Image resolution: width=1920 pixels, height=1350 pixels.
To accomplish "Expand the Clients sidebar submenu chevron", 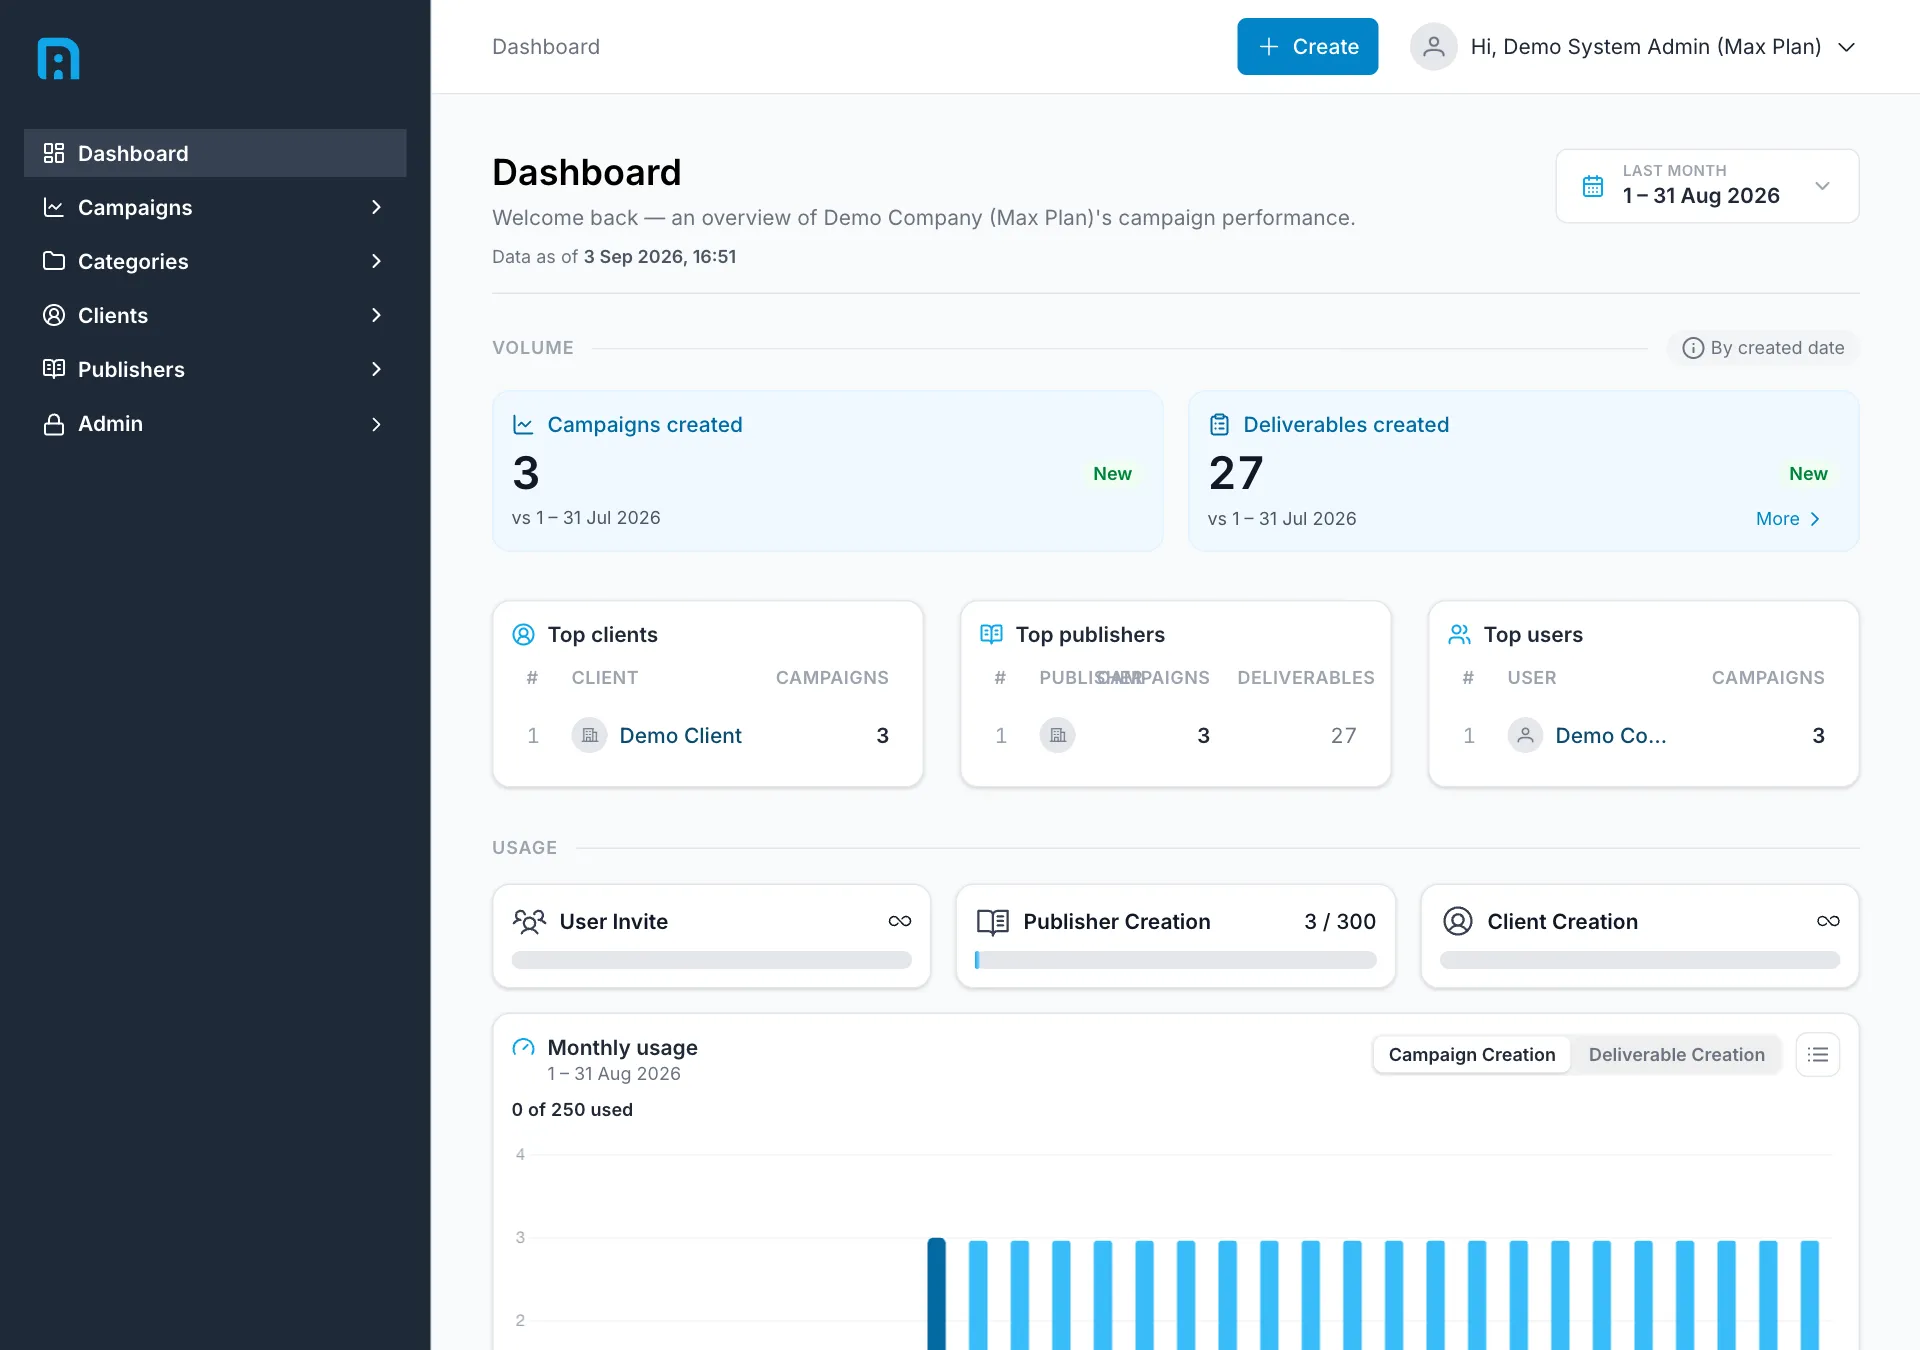I will pyautogui.click(x=376, y=315).
